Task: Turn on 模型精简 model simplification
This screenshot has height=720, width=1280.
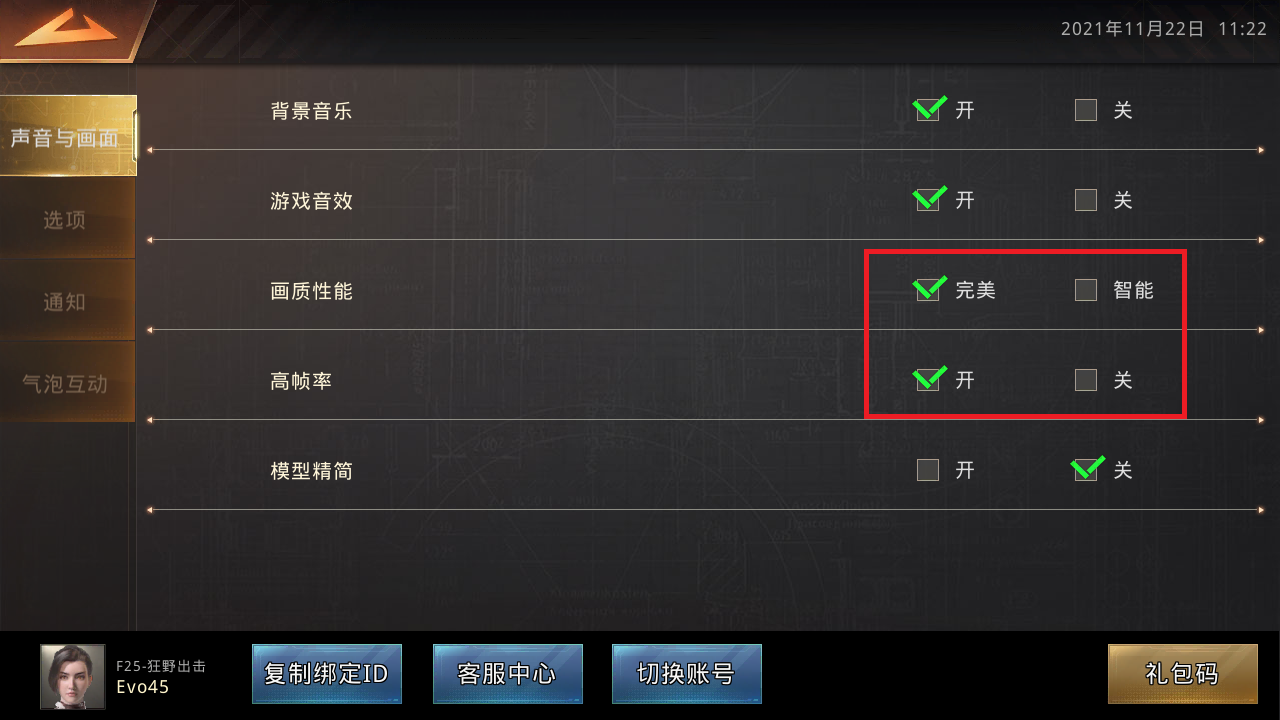Action: click(928, 470)
